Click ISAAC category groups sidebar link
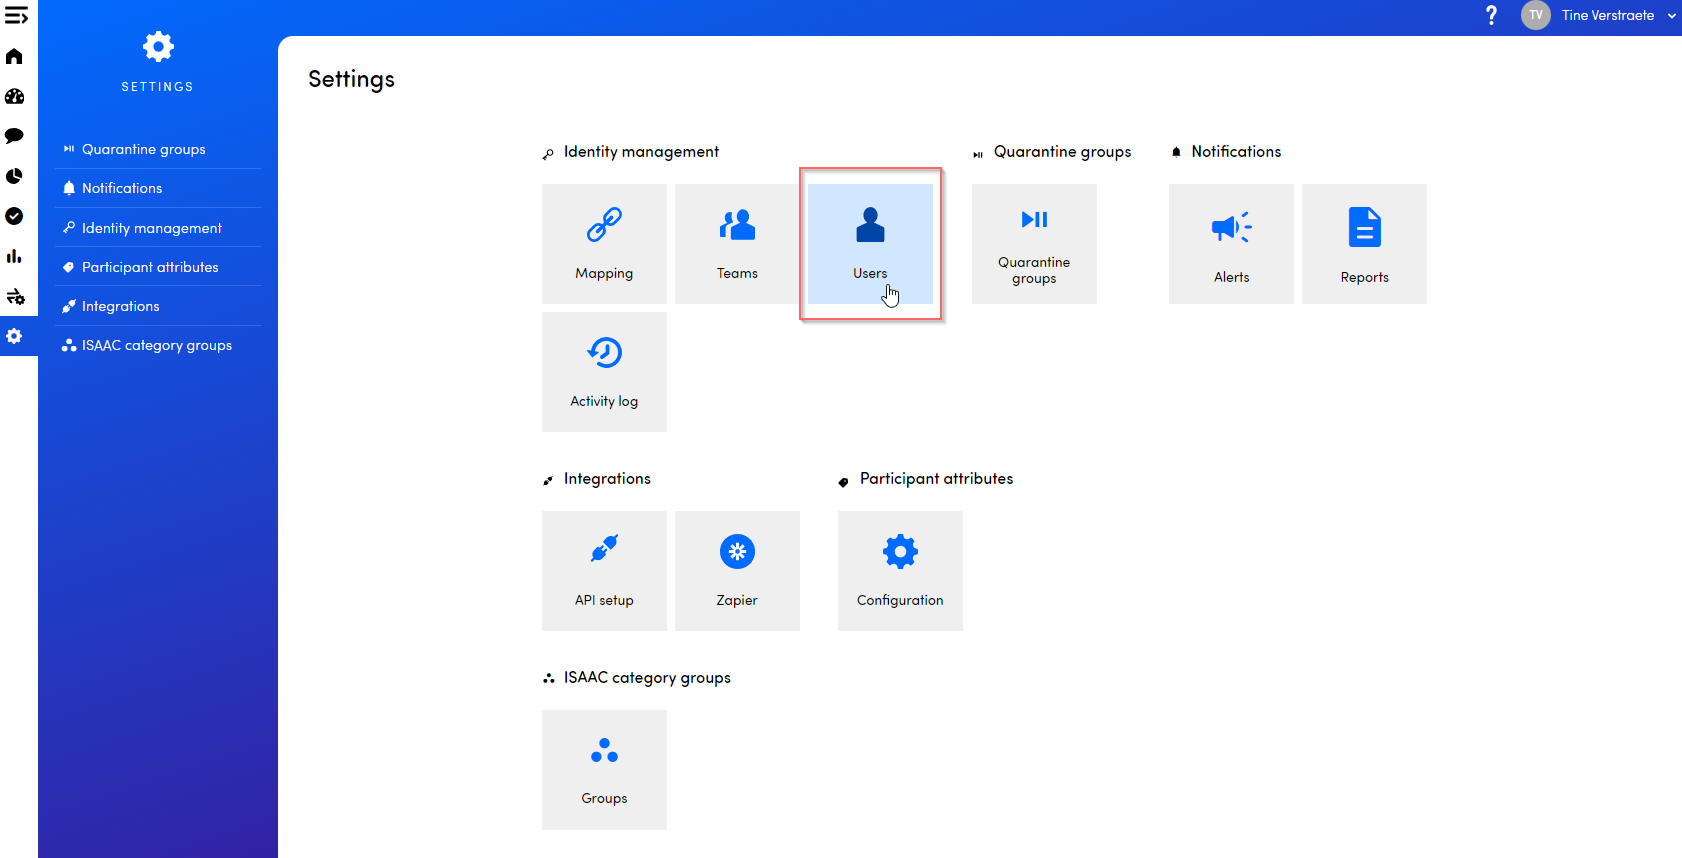 coord(157,345)
